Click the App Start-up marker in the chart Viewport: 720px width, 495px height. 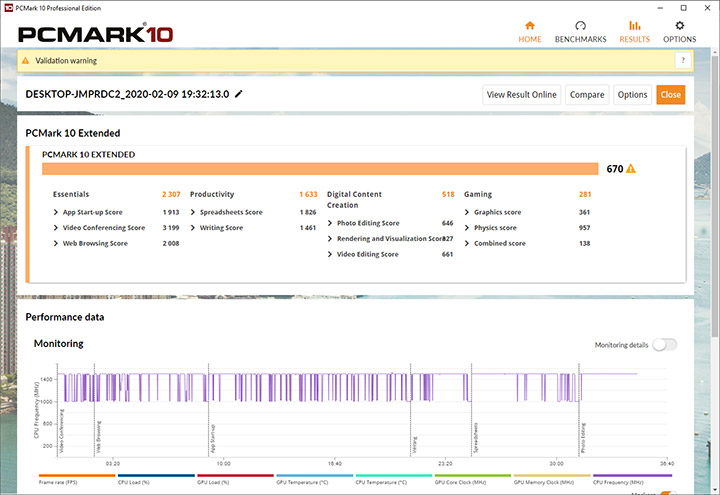[x=213, y=439]
